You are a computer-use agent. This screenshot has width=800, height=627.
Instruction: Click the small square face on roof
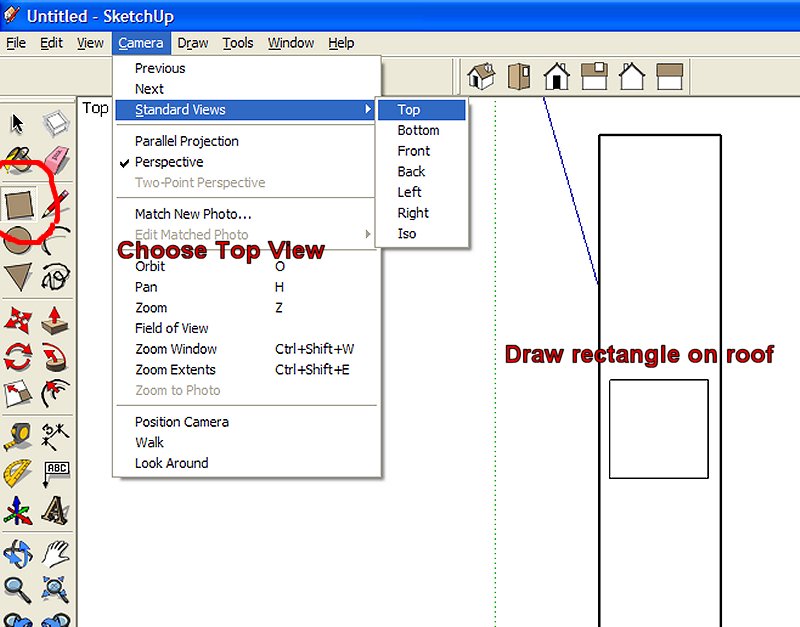[659, 429]
